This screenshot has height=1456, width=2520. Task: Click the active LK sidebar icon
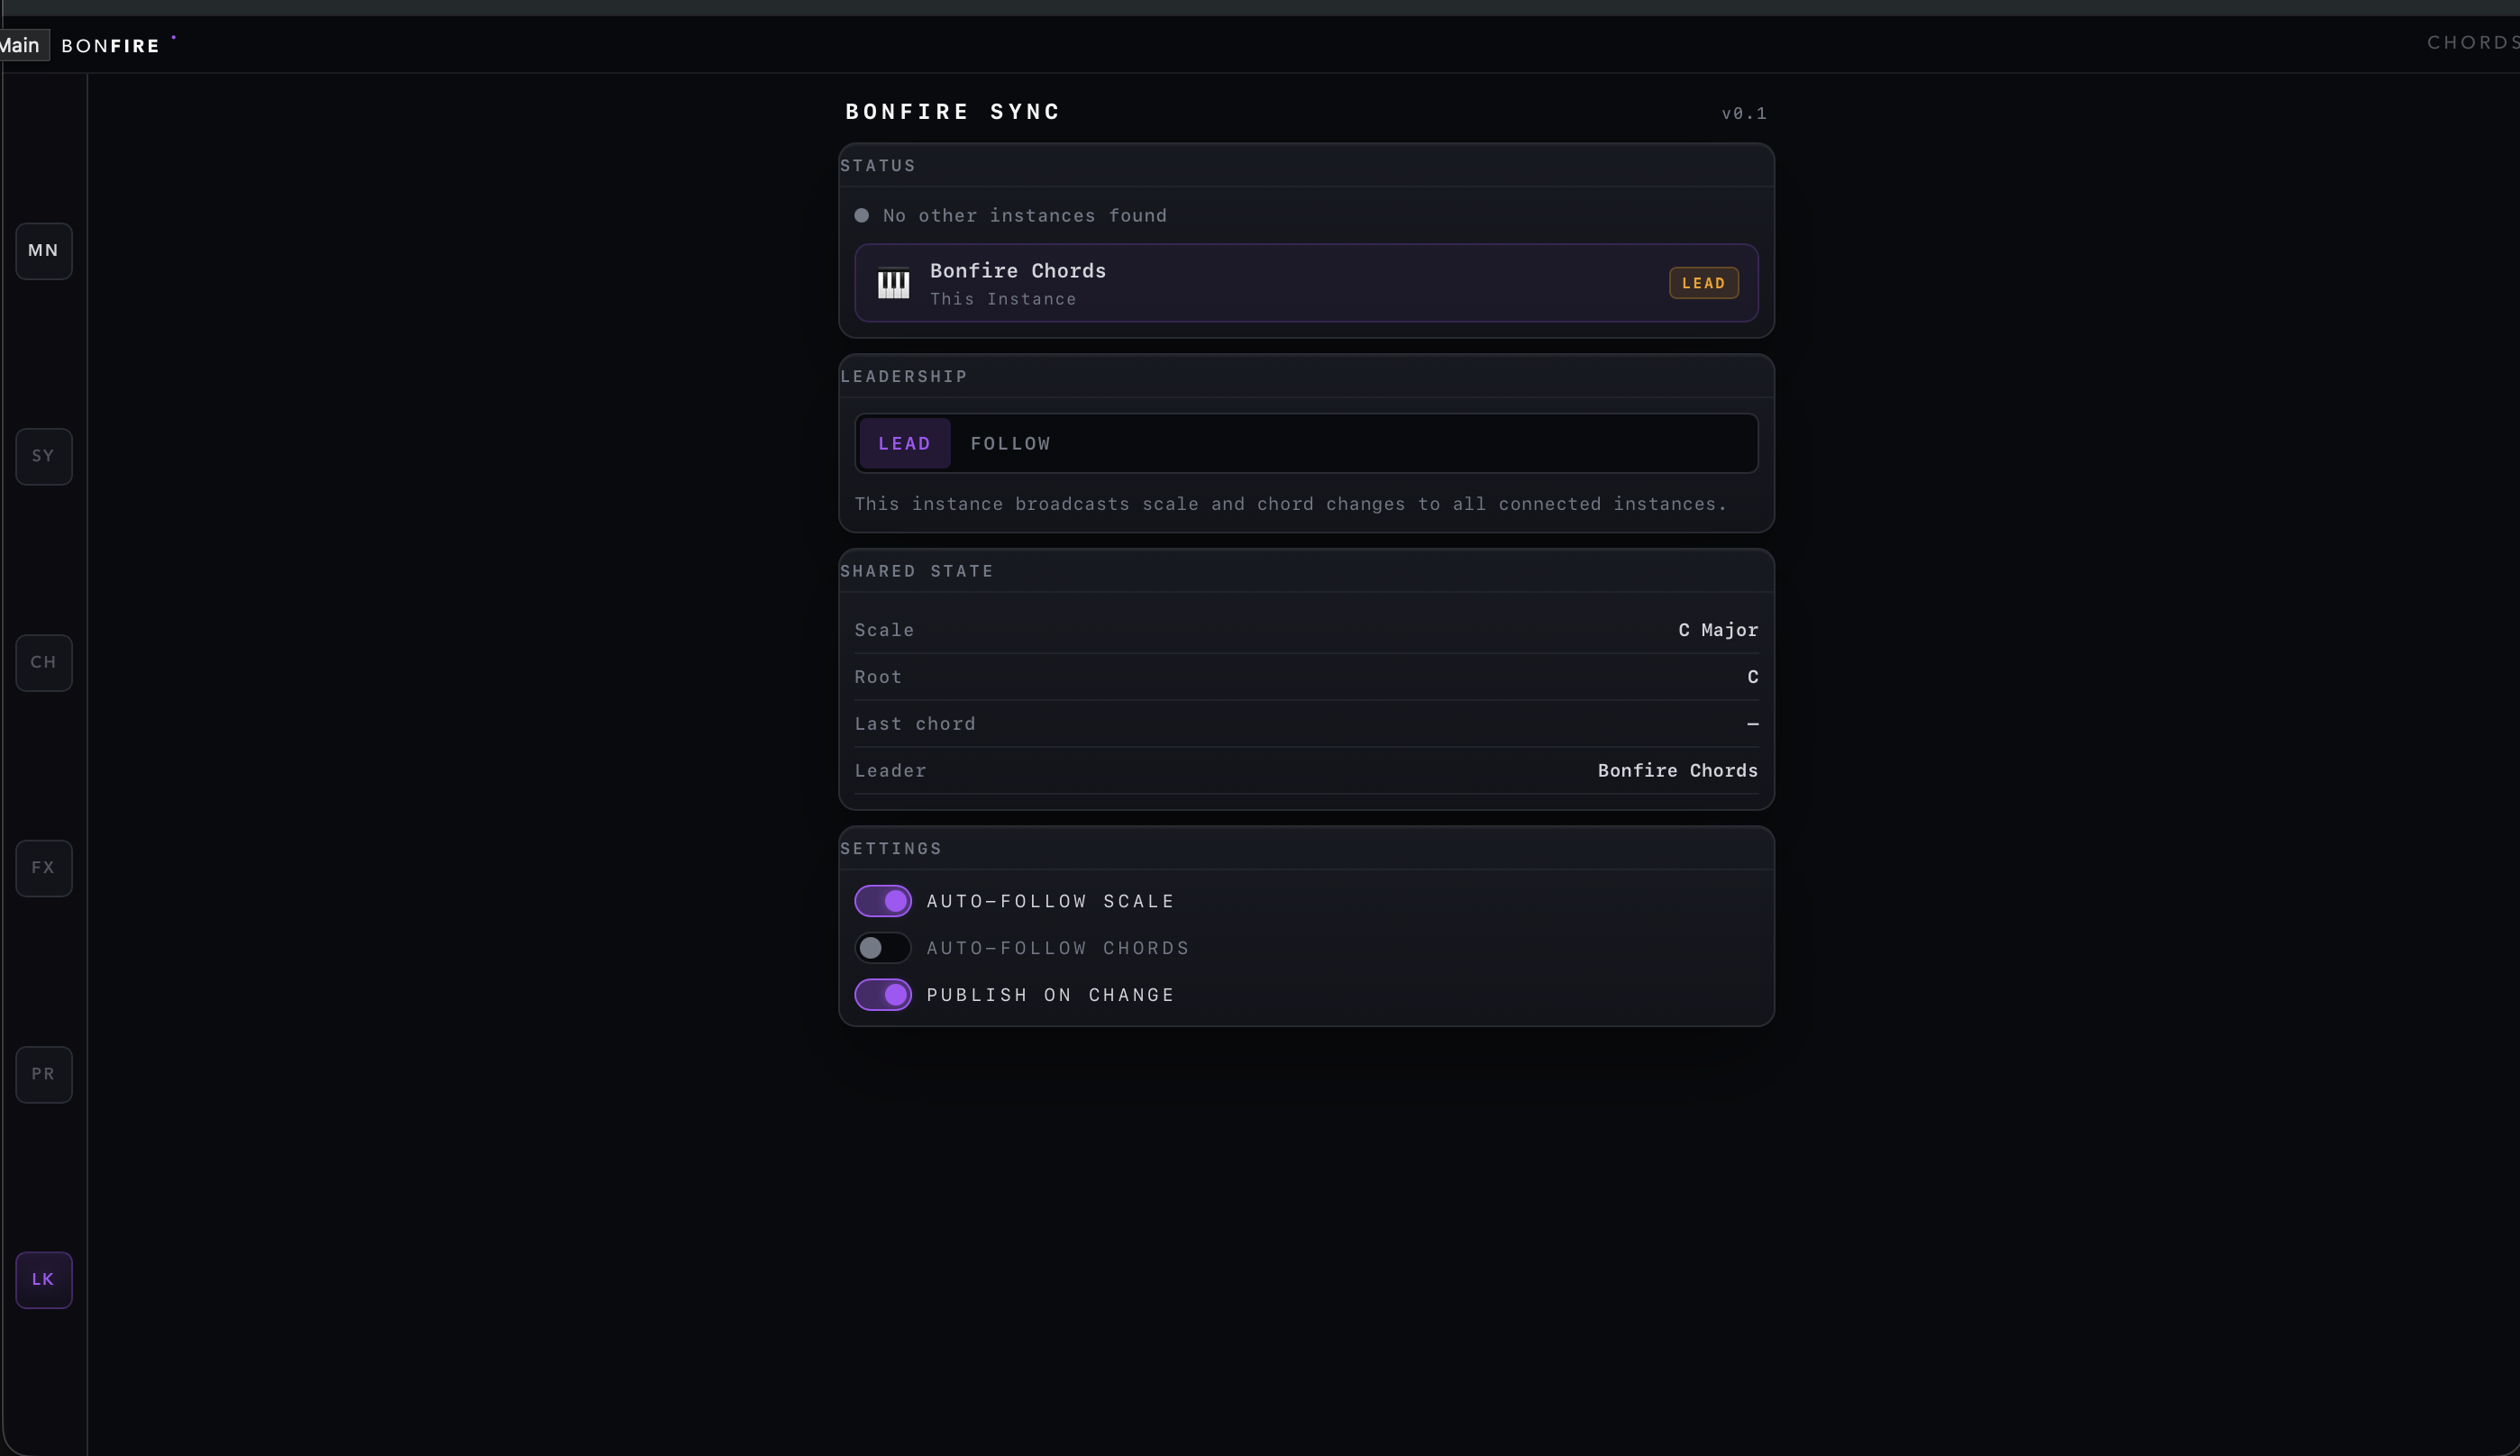coord(43,1280)
